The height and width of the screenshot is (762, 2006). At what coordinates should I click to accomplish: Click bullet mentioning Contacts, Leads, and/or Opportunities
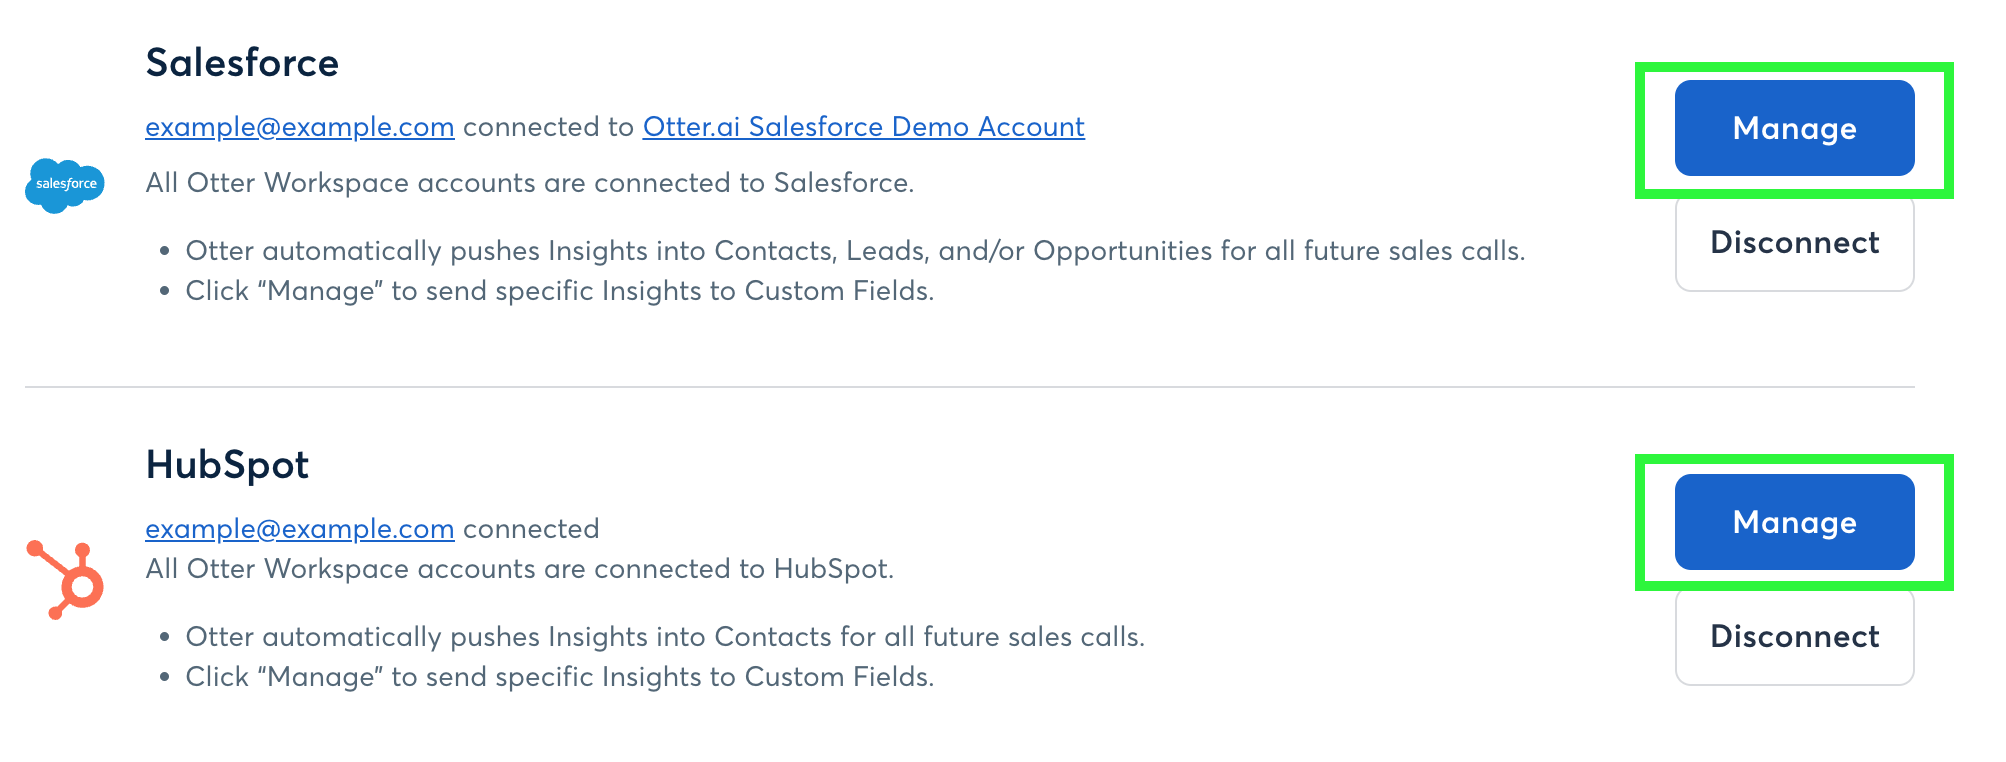(x=855, y=251)
